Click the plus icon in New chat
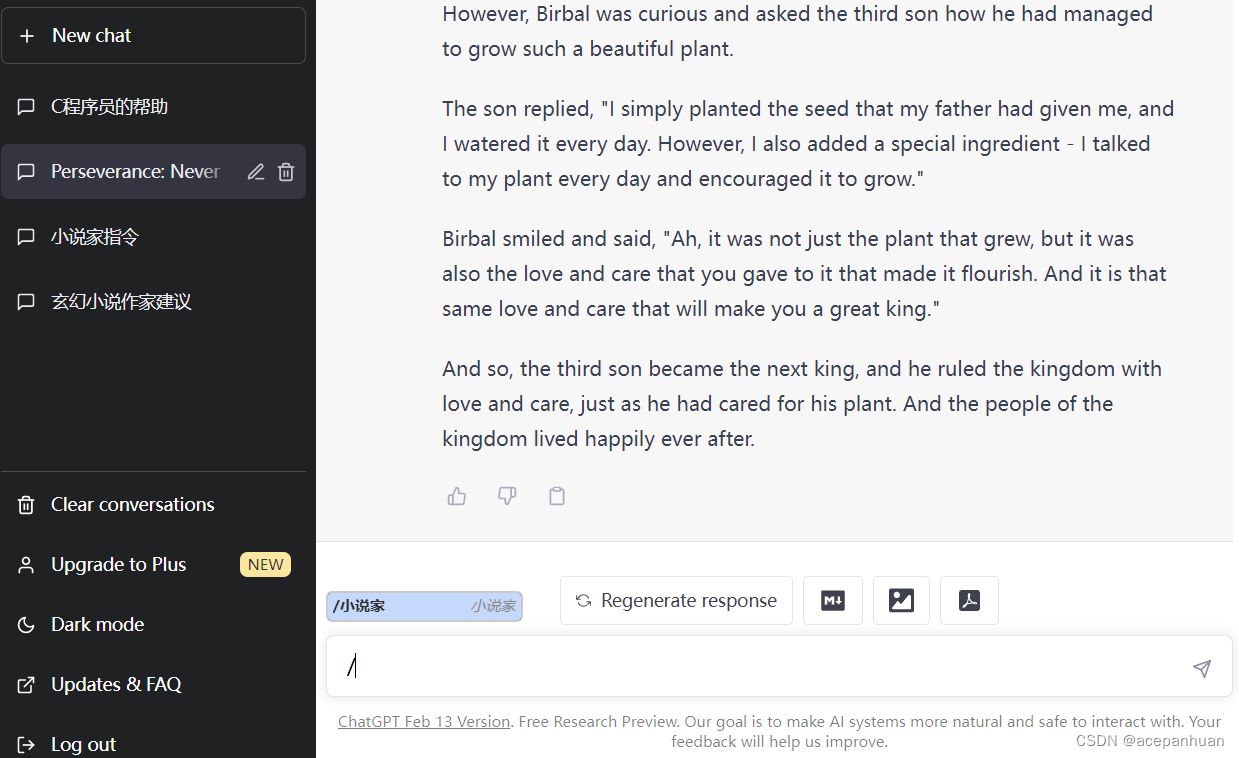Viewport: 1239px width, 758px height. point(27,36)
